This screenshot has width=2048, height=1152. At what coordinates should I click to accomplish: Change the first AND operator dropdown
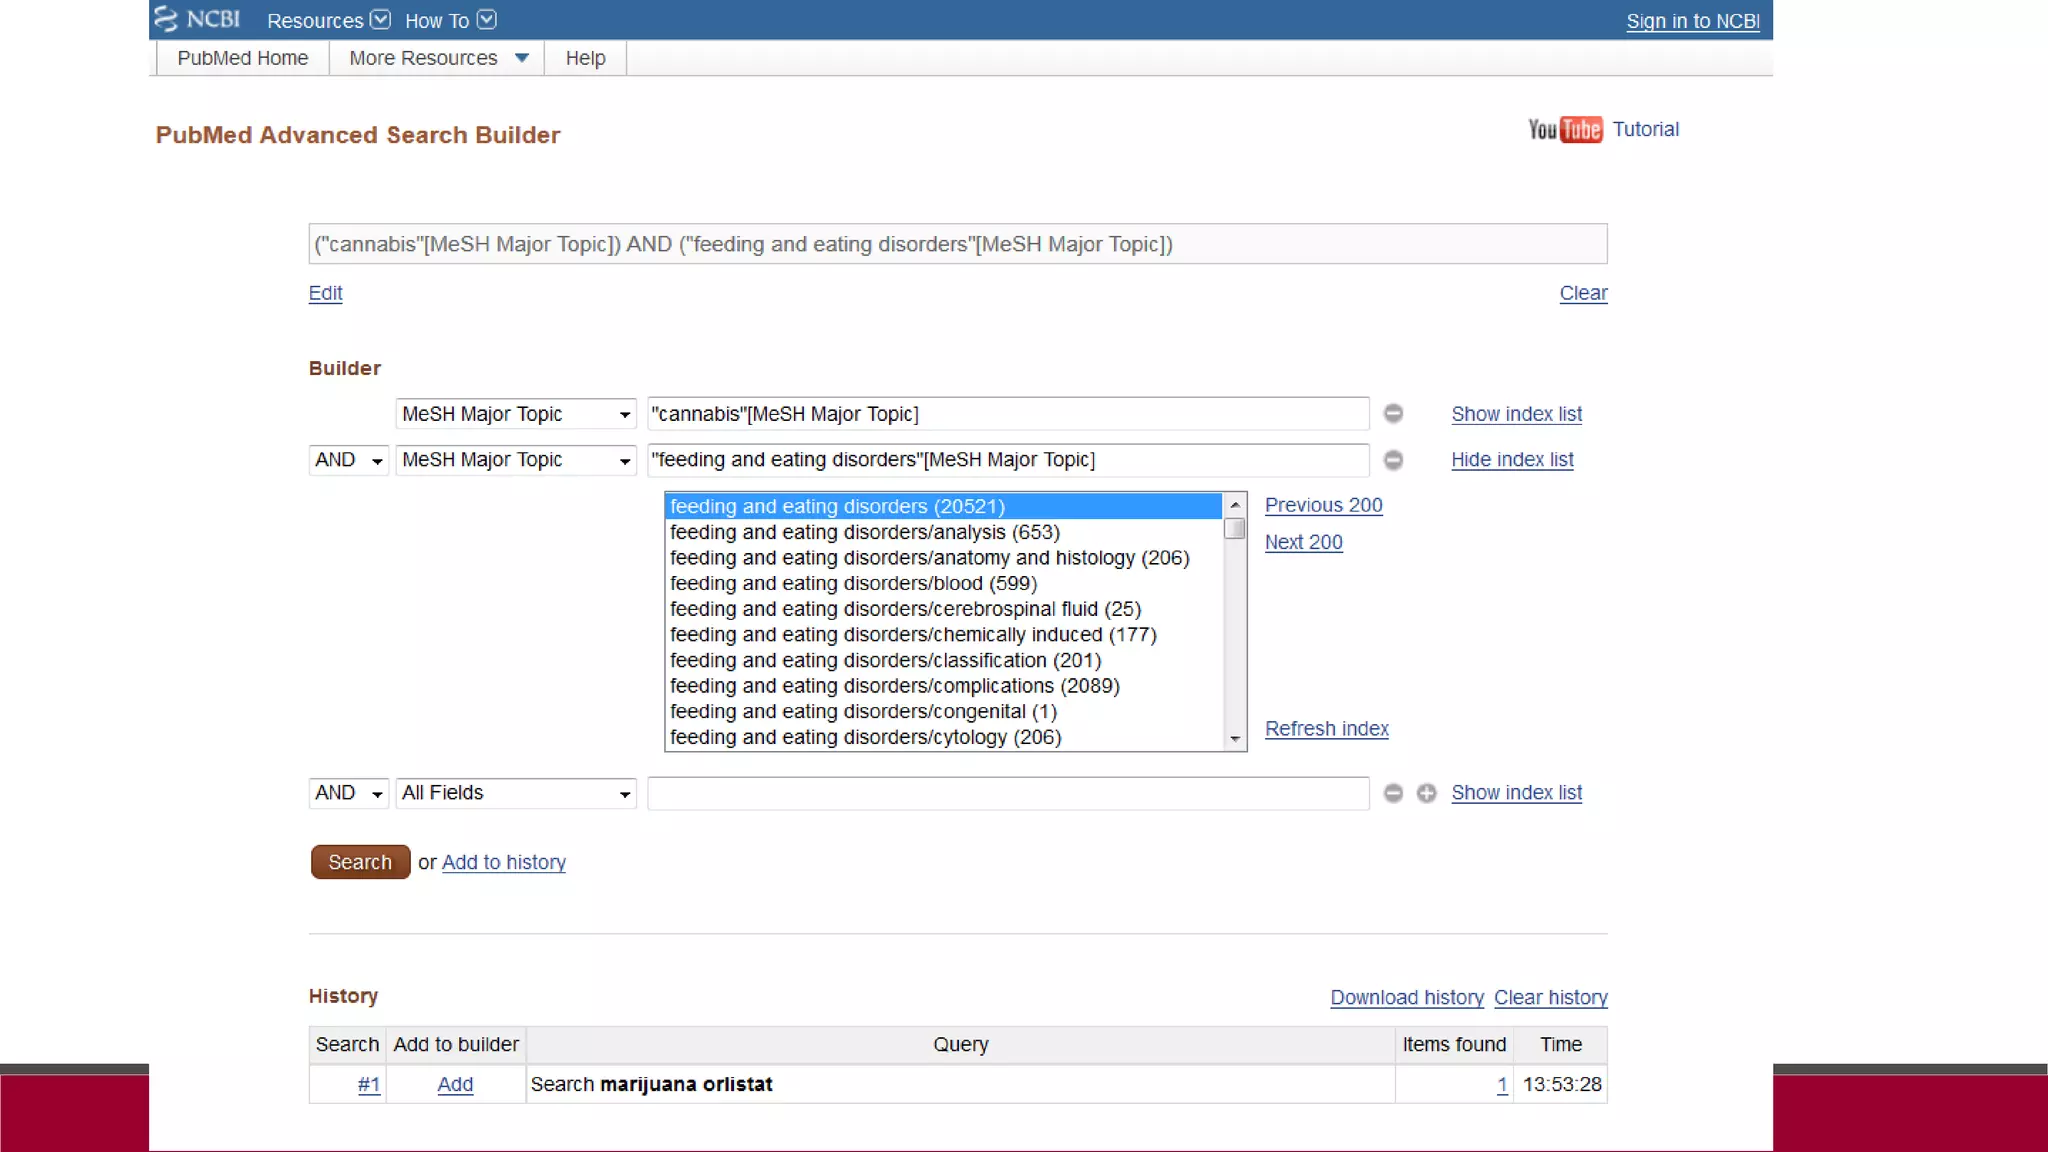(x=348, y=460)
